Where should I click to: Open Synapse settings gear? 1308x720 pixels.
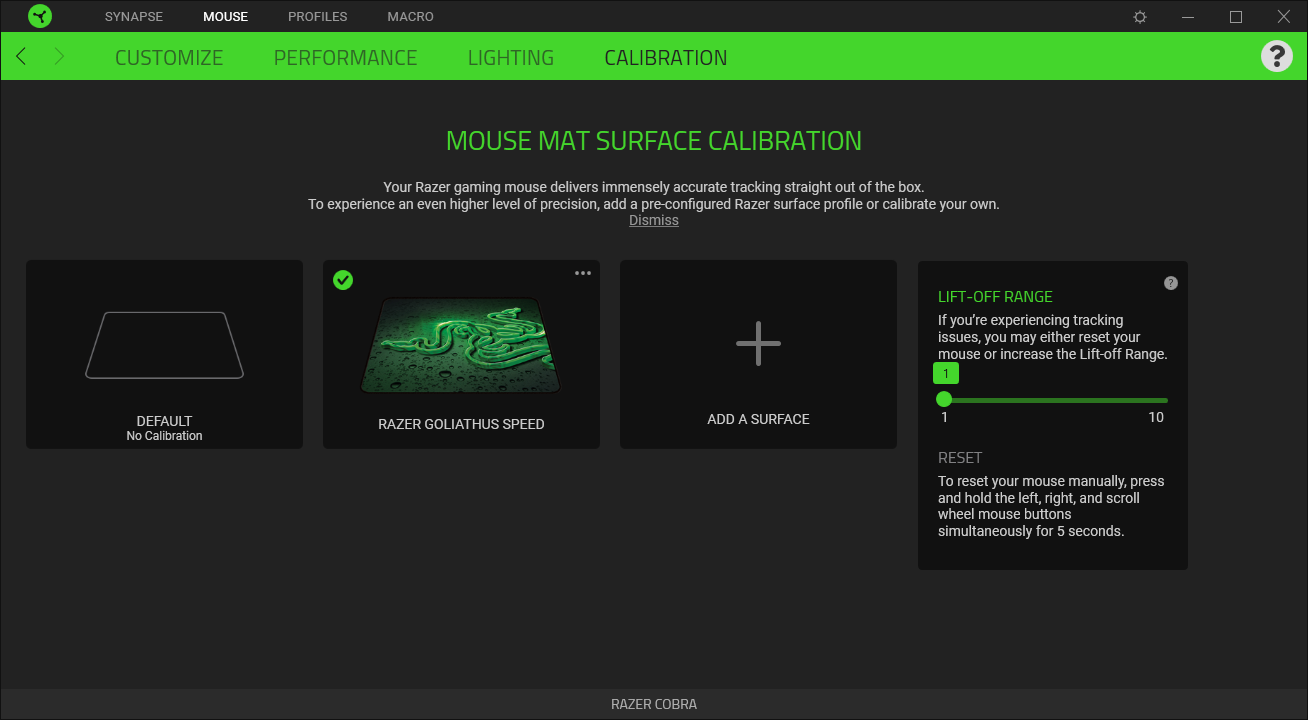click(1140, 17)
